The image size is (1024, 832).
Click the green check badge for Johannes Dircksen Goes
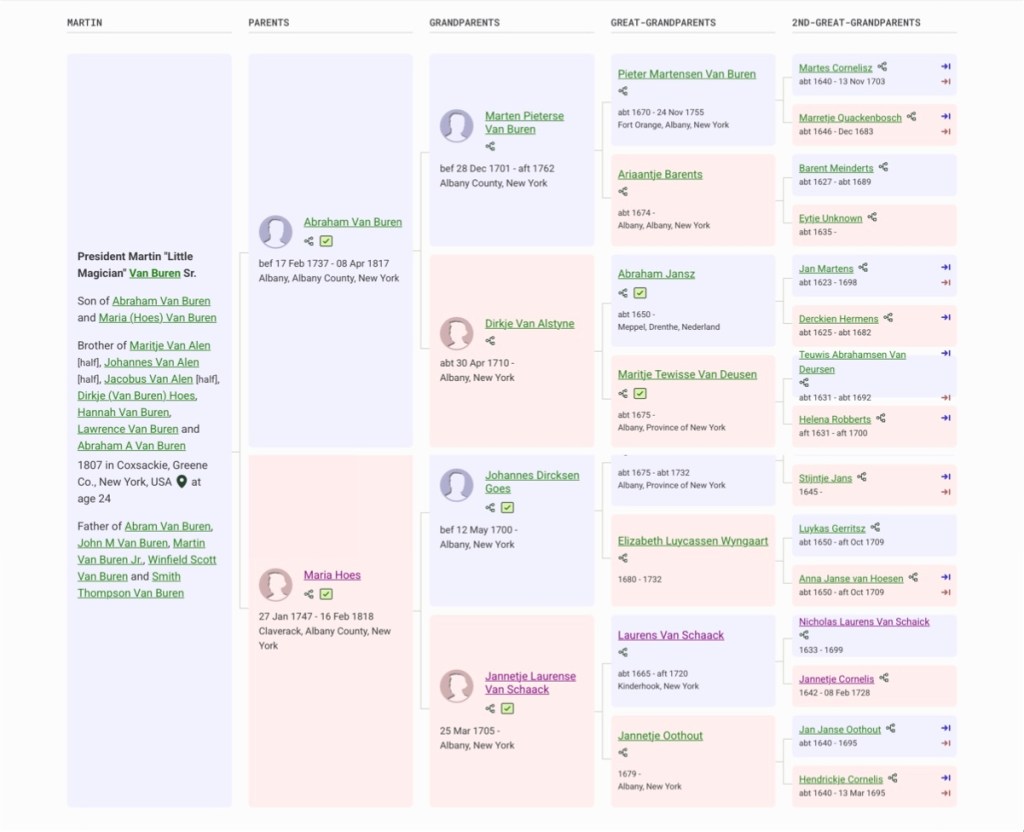[508, 508]
